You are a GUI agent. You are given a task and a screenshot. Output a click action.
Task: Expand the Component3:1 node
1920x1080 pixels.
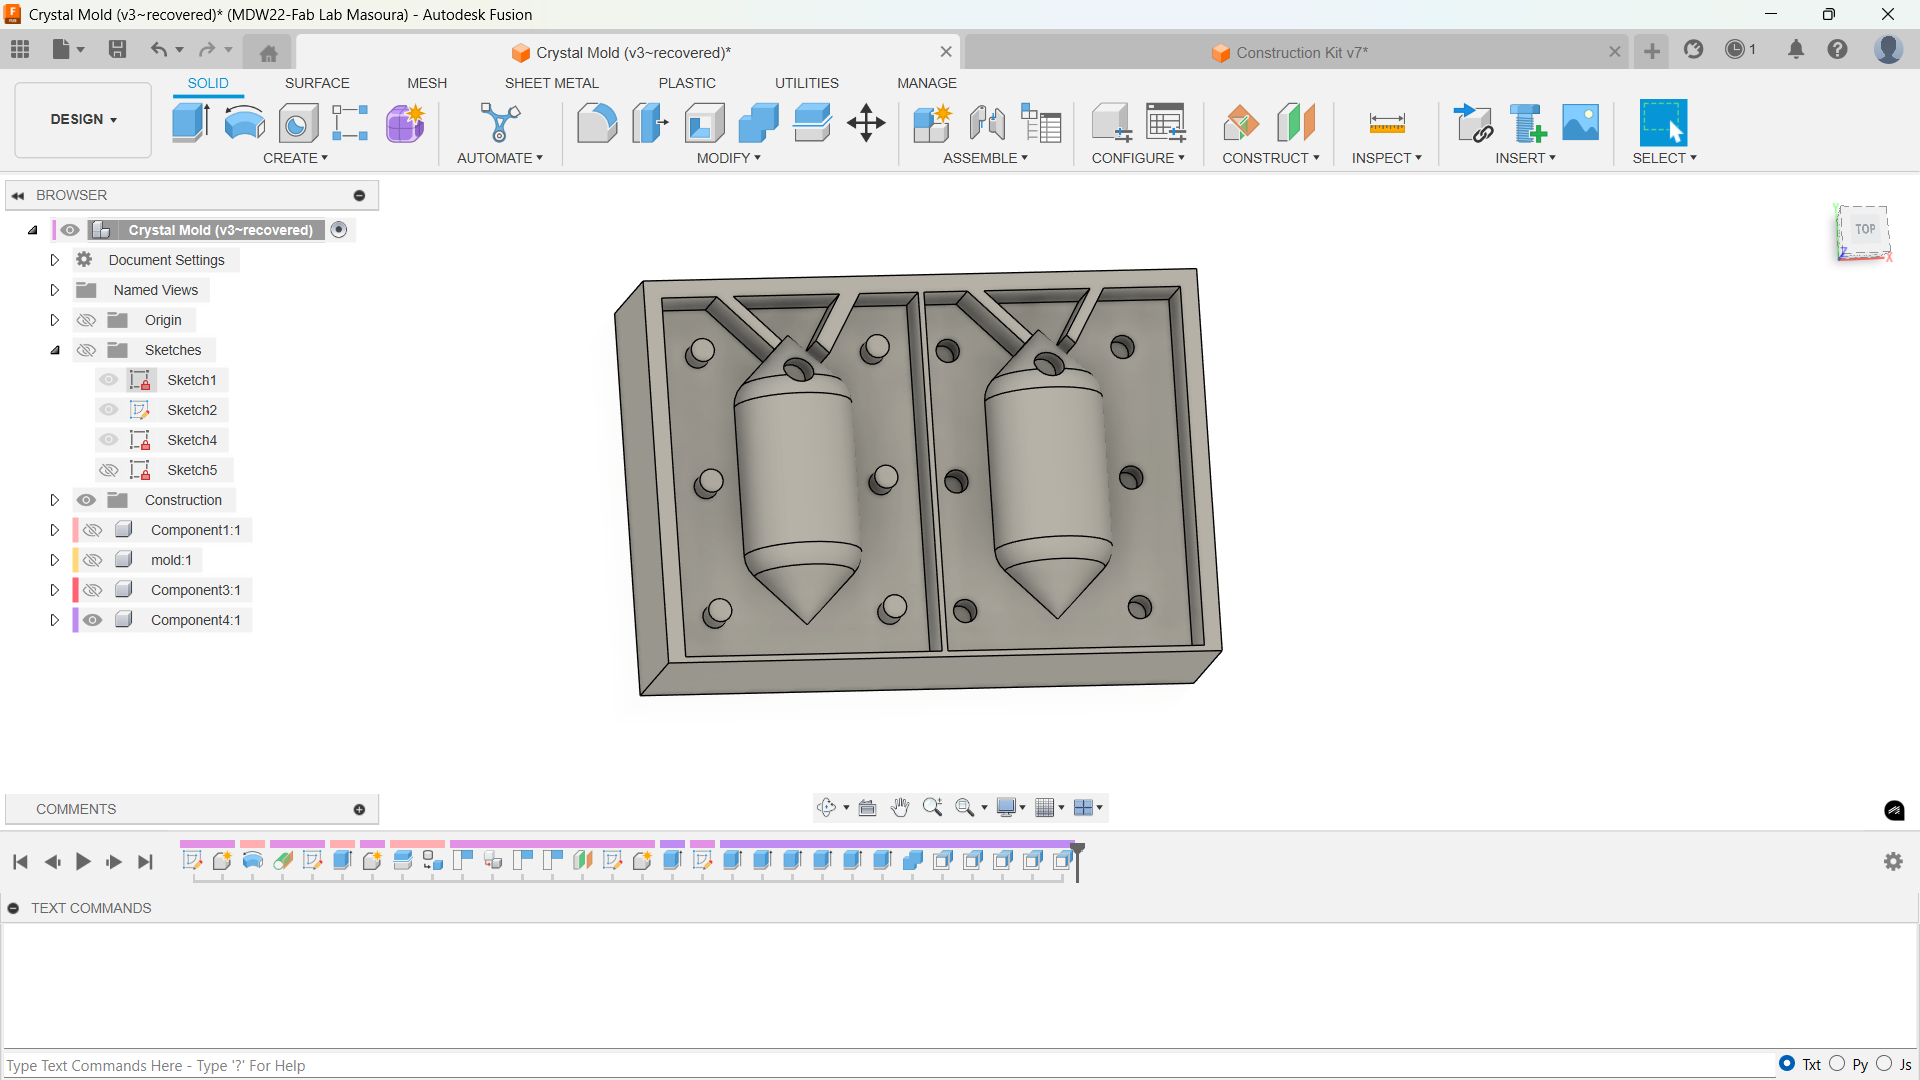point(55,590)
